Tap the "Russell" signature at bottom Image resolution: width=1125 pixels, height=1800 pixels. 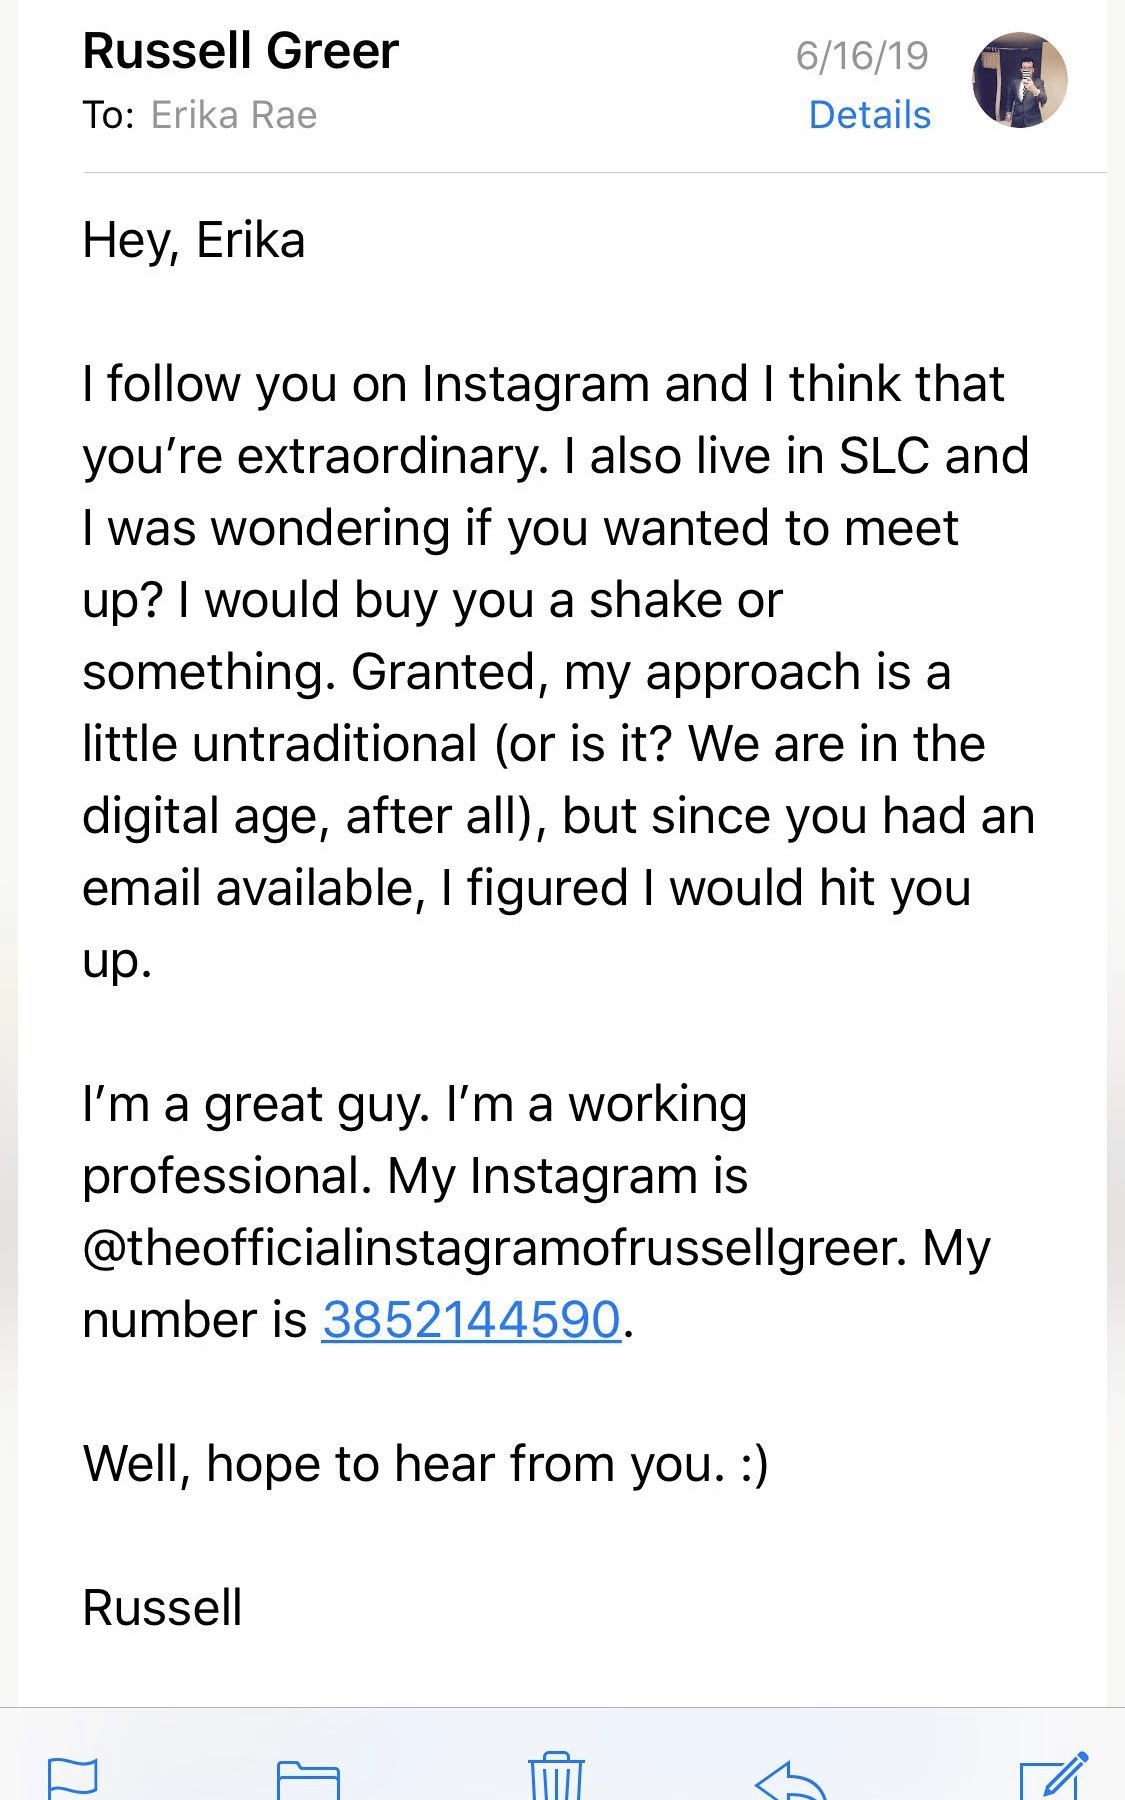162,1607
